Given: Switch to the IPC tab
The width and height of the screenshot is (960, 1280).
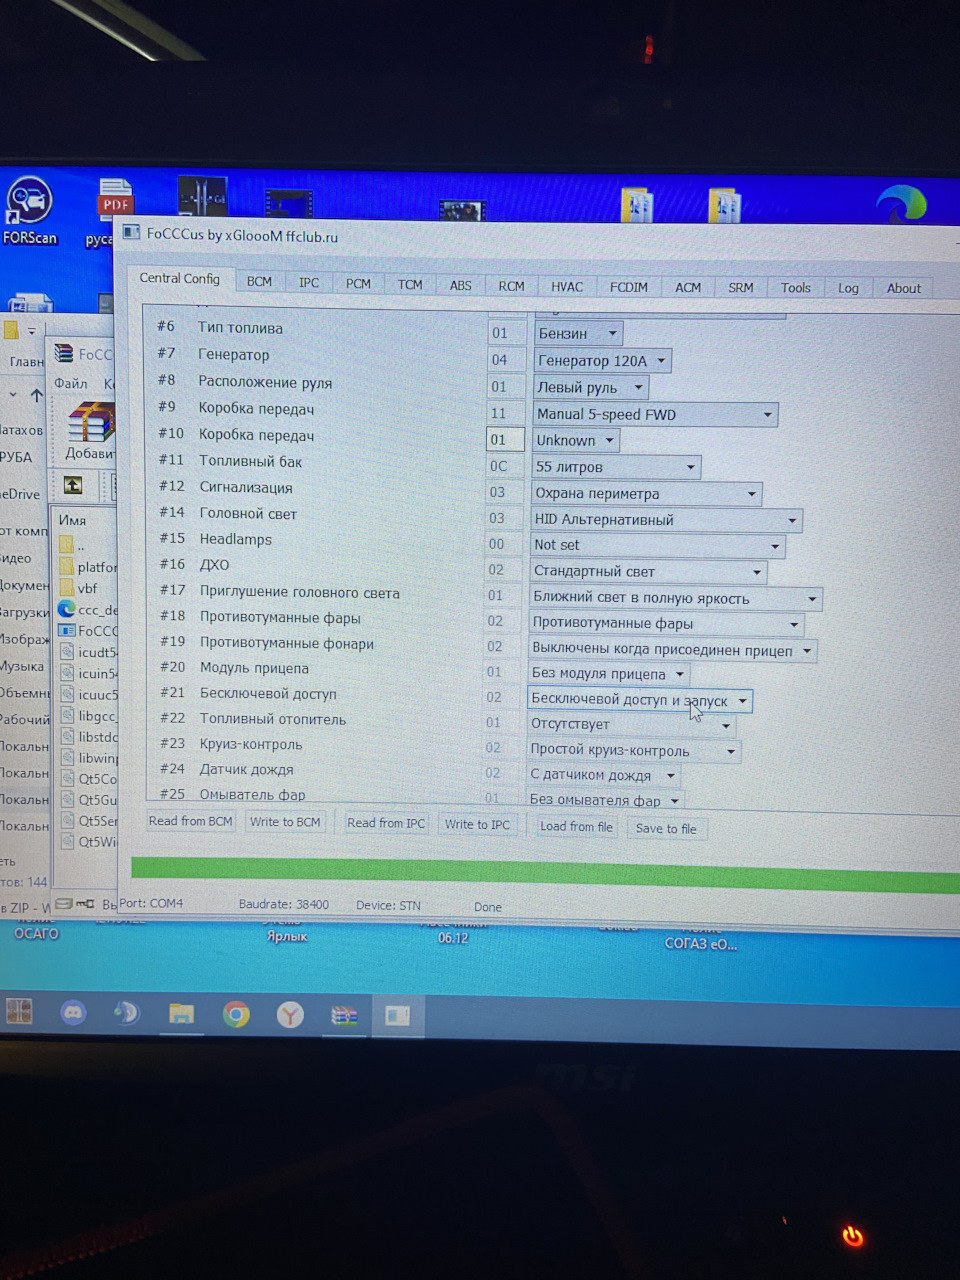Looking at the screenshot, I should [x=309, y=283].
